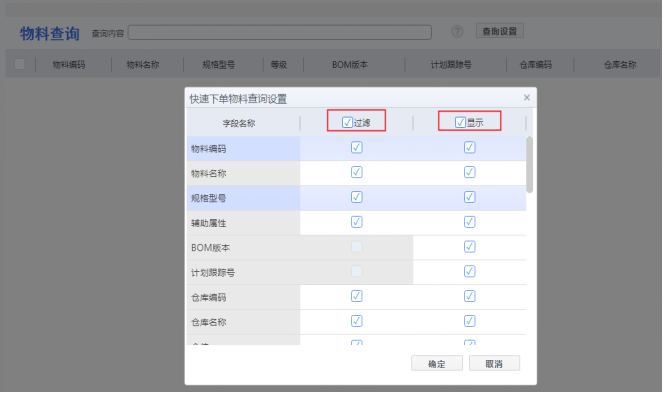663x393 pixels.
Task: Select the 计划跟踪号 field name row
Action: click(244, 272)
